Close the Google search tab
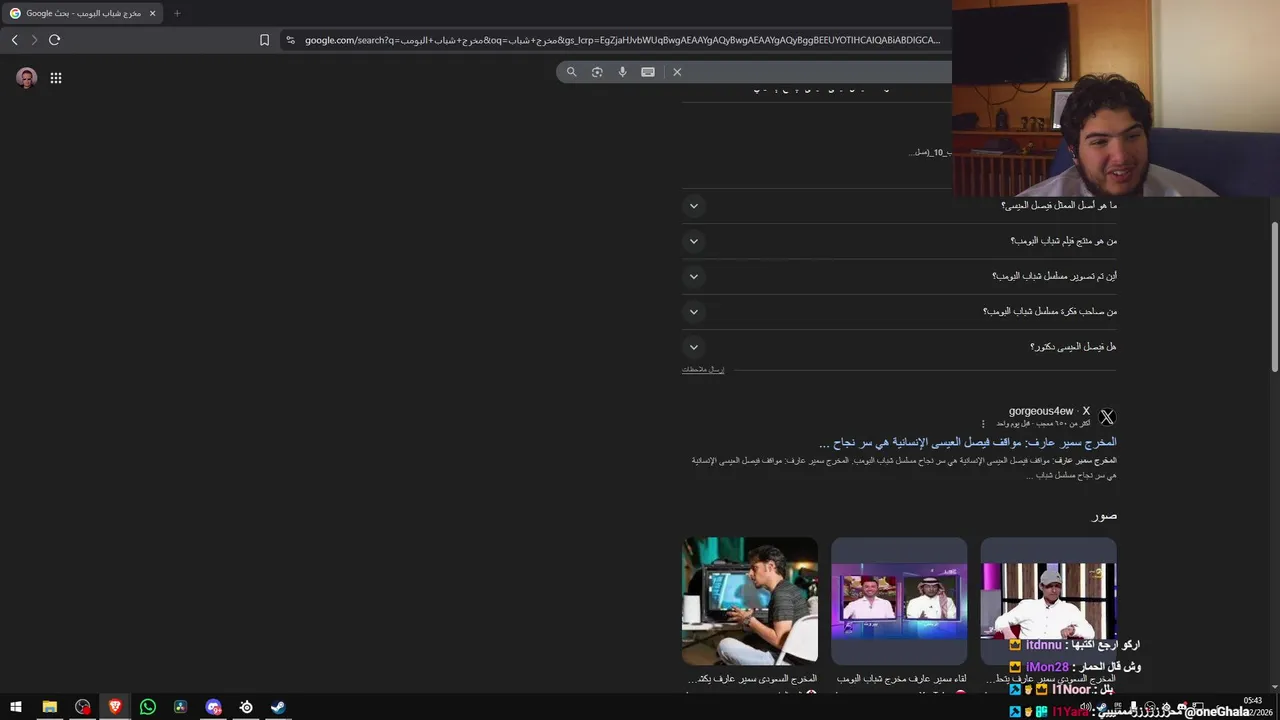The image size is (1280, 720). 152,13
